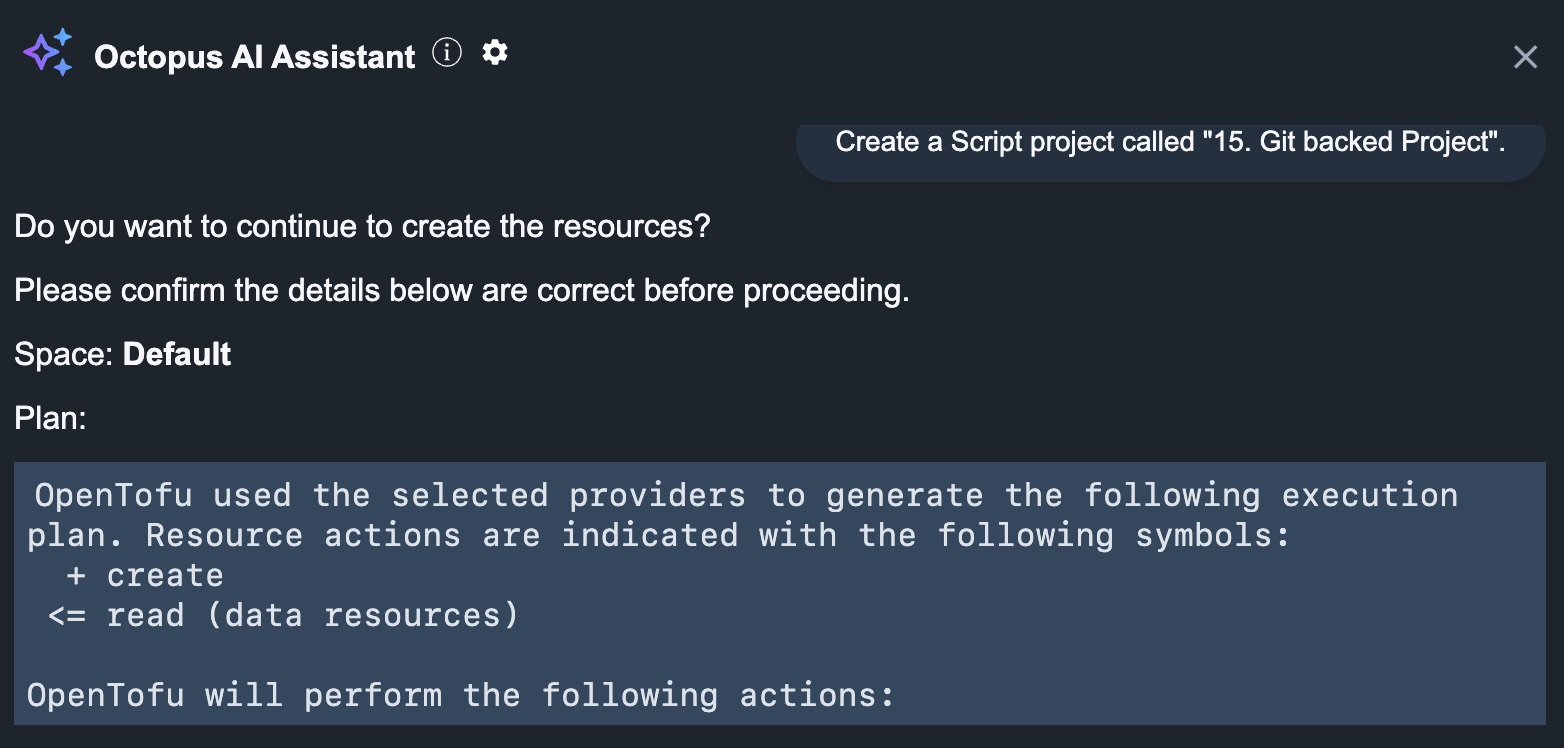Dismiss the assistant with the X button

pos(1525,57)
